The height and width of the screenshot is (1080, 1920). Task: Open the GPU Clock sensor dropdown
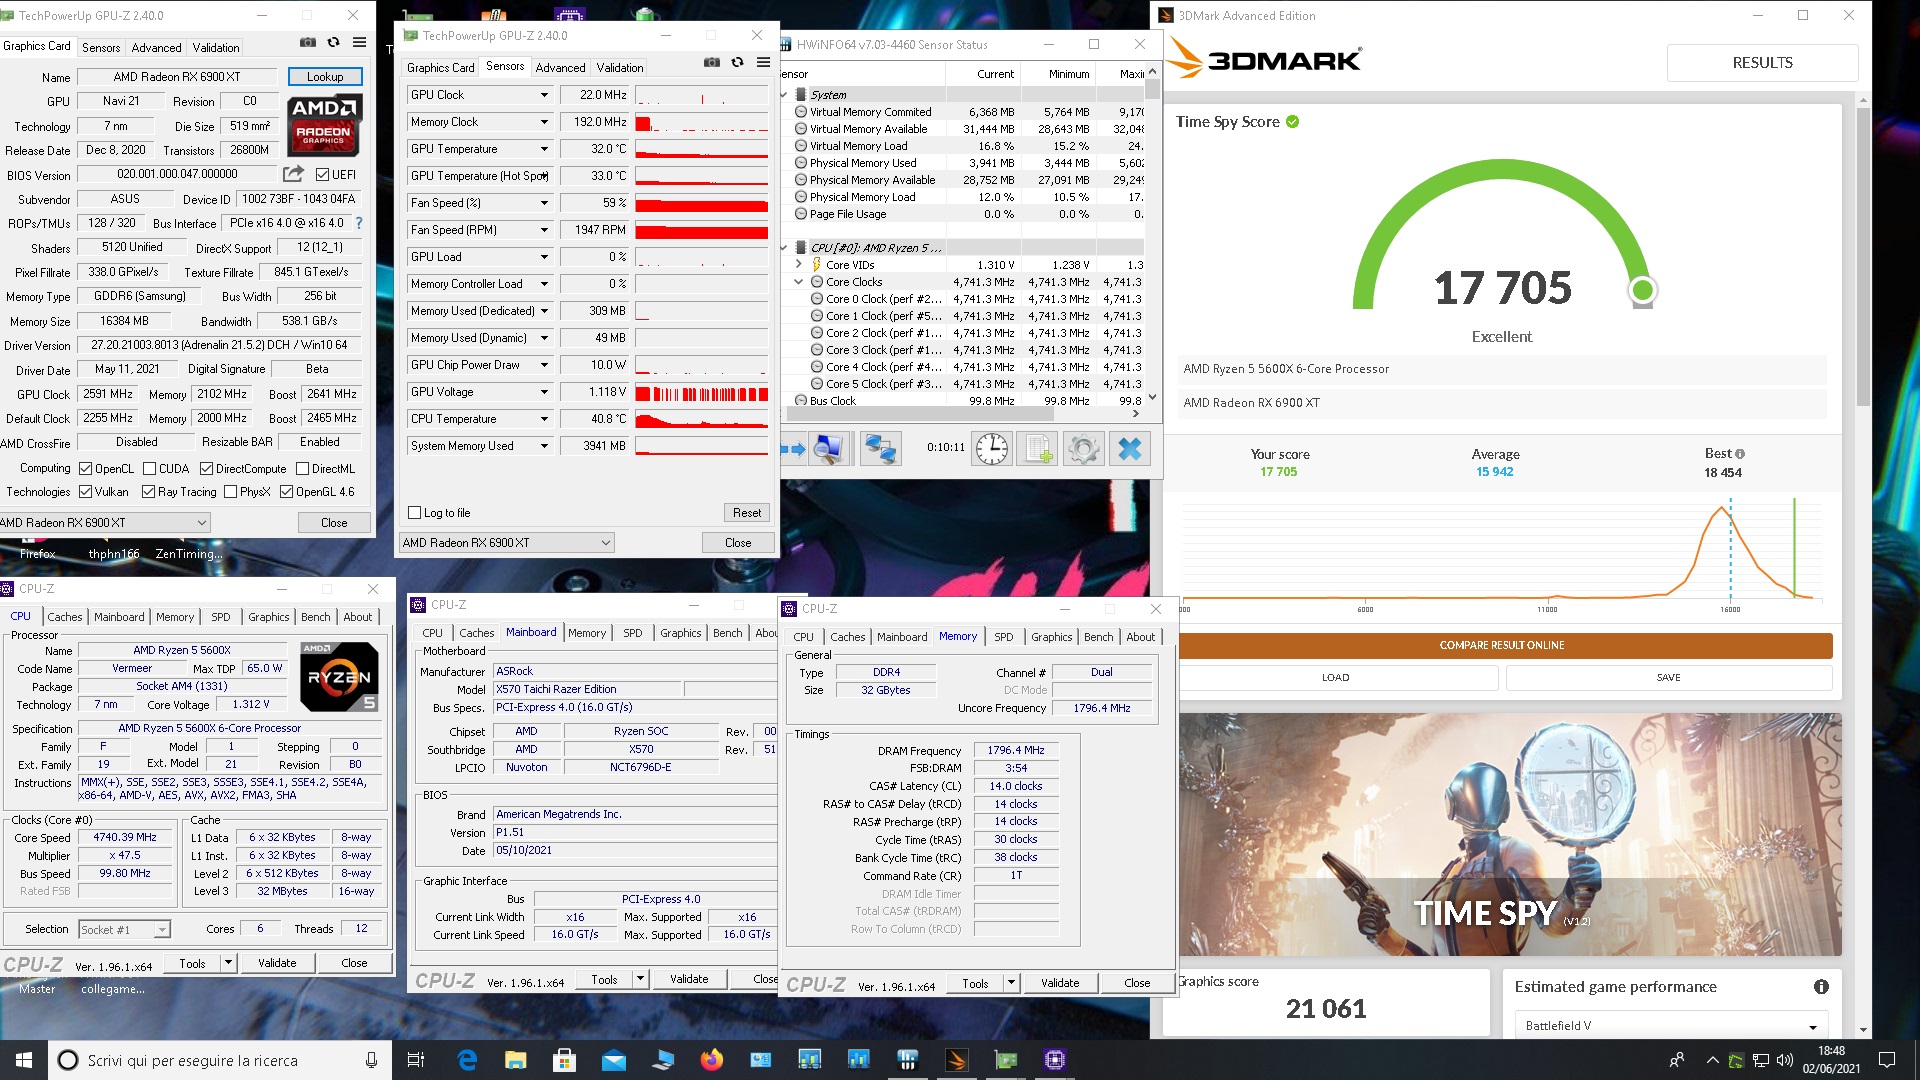point(544,95)
